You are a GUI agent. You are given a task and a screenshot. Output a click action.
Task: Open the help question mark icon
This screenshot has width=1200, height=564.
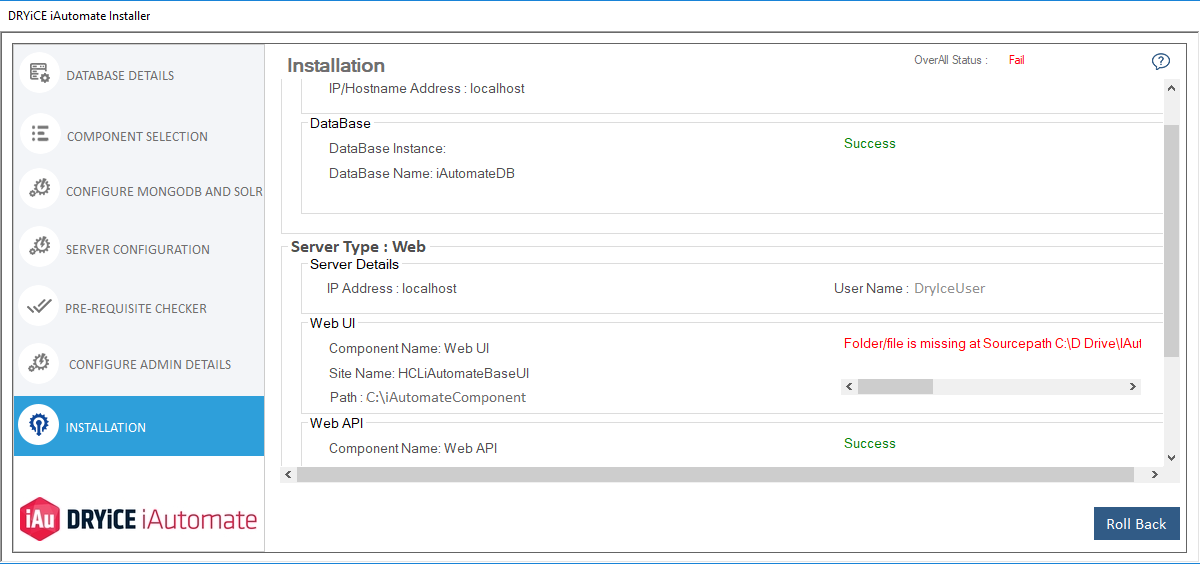tap(1160, 62)
